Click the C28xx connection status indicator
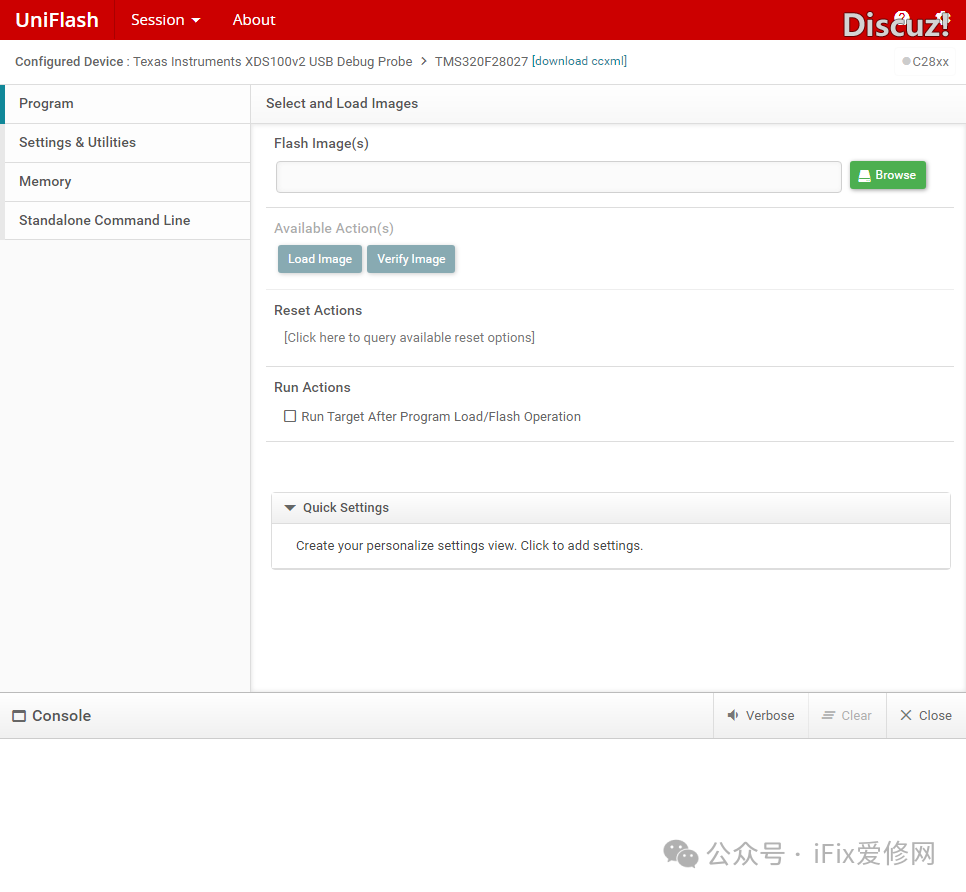Viewport: 966px width, 892px height. 925,62
